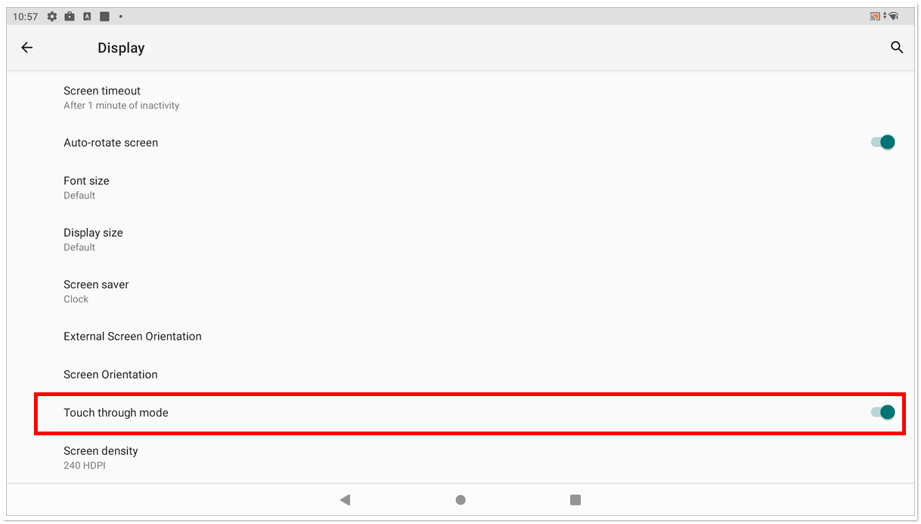The width and height of the screenshot is (921, 524).
Task: Click the 10:57 clock in status bar
Action: point(25,16)
